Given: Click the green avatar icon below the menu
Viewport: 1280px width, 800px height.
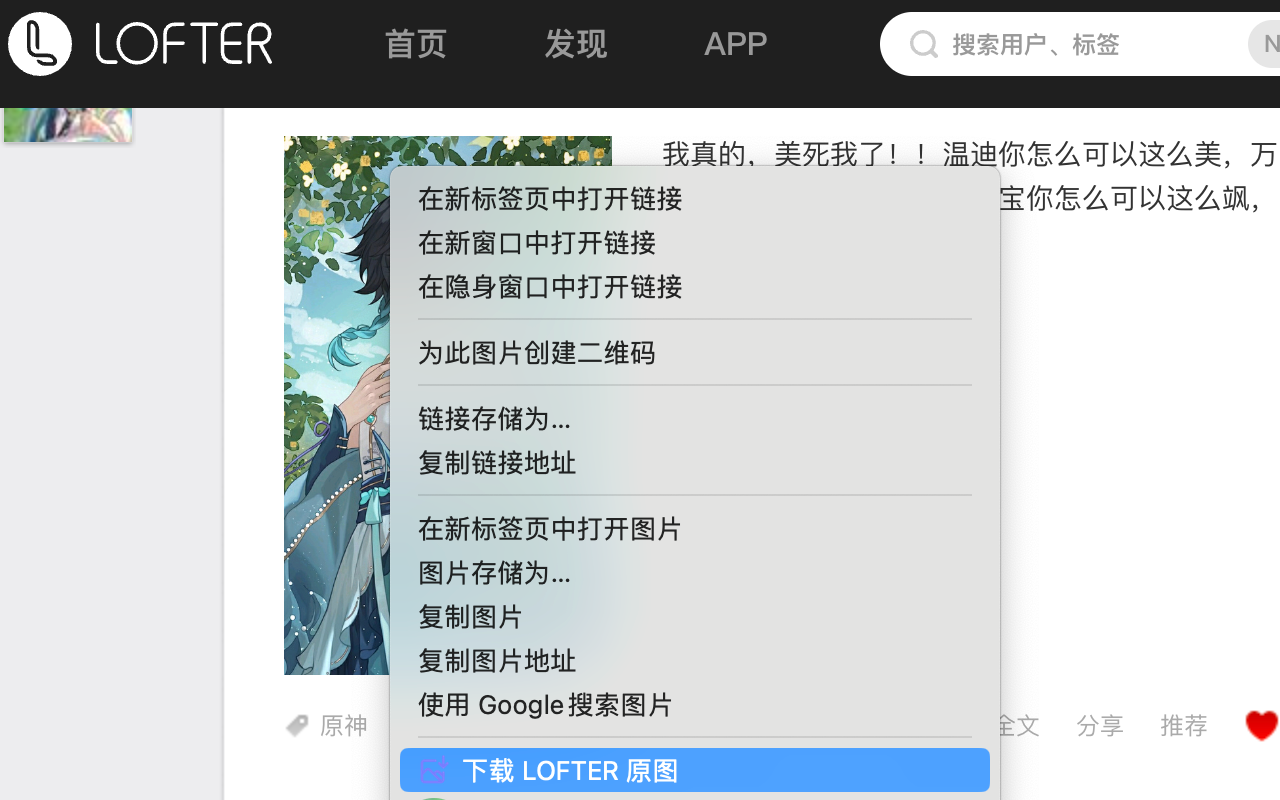Looking at the screenshot, I should (x=432, y=796).
